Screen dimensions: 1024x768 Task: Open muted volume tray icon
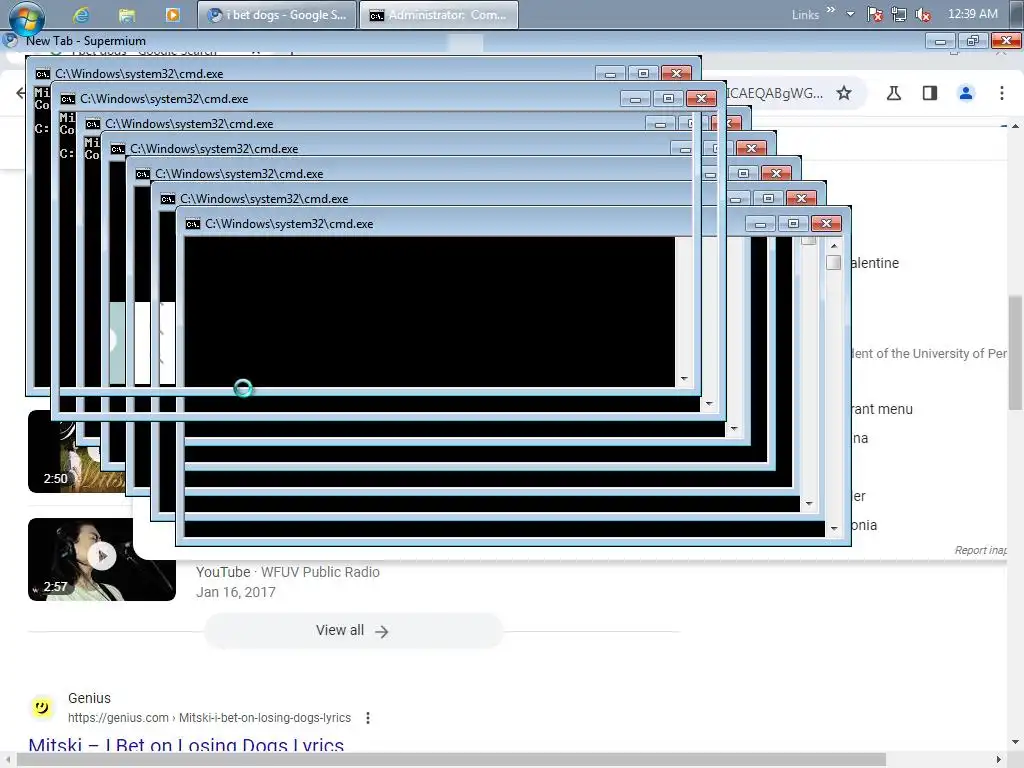click(x=923, y=14)
